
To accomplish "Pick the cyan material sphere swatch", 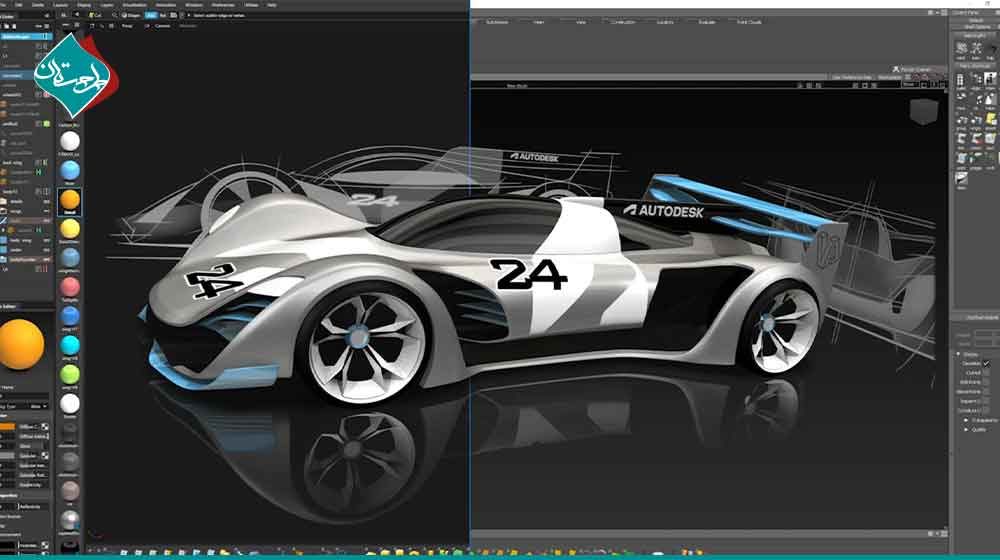I will [70, 345].
